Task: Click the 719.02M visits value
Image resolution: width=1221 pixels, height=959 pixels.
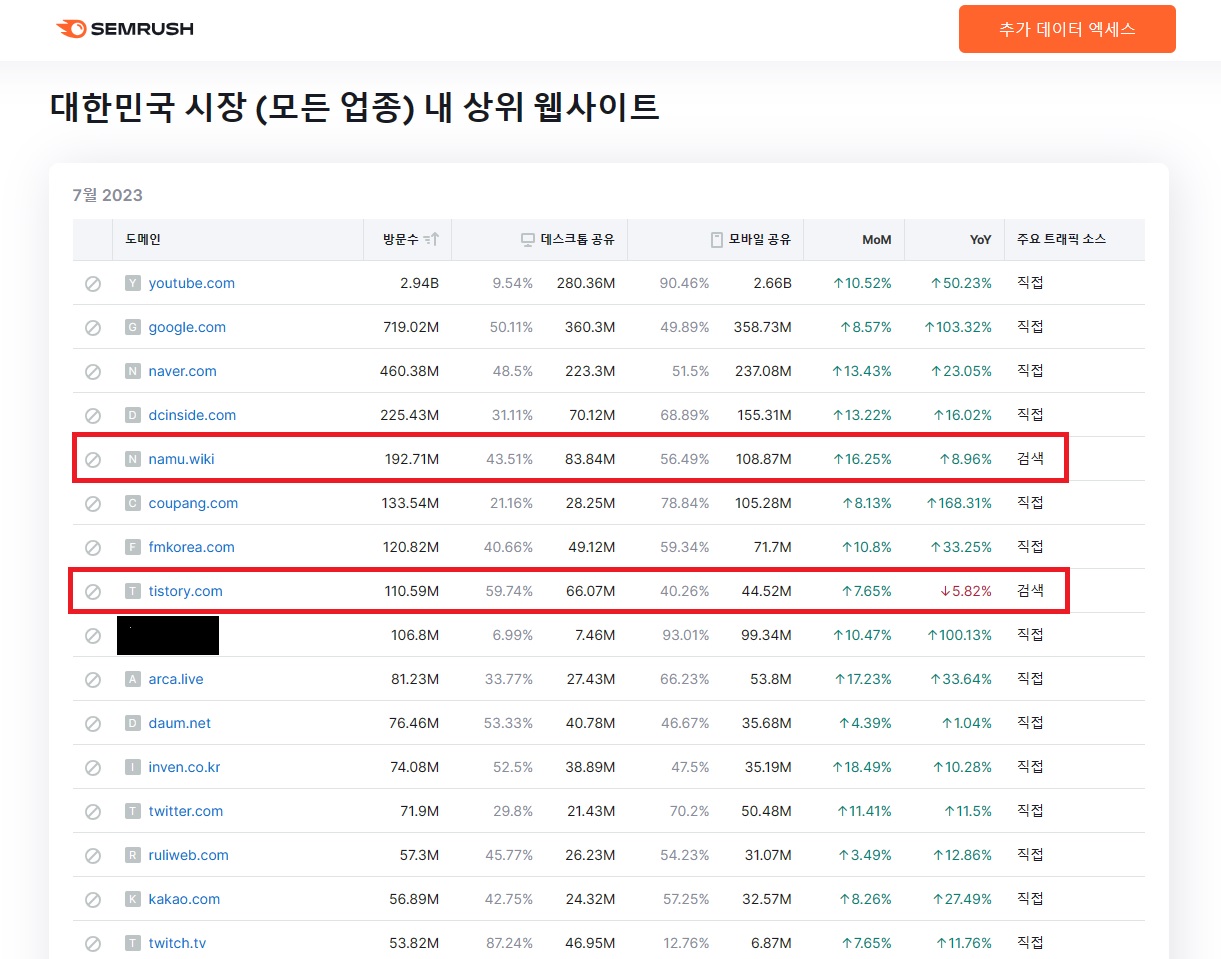Action: click(x=411, y=327)
